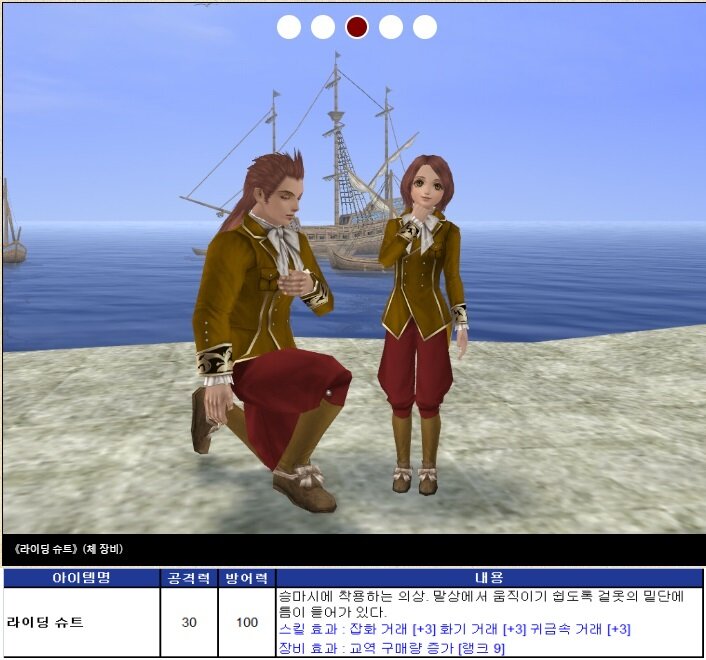Image resolution: width=706 pixels, height=660 pixels.
Task: Click the 공격력 column header
Action: pyautogui.click(x=189, y=578)
